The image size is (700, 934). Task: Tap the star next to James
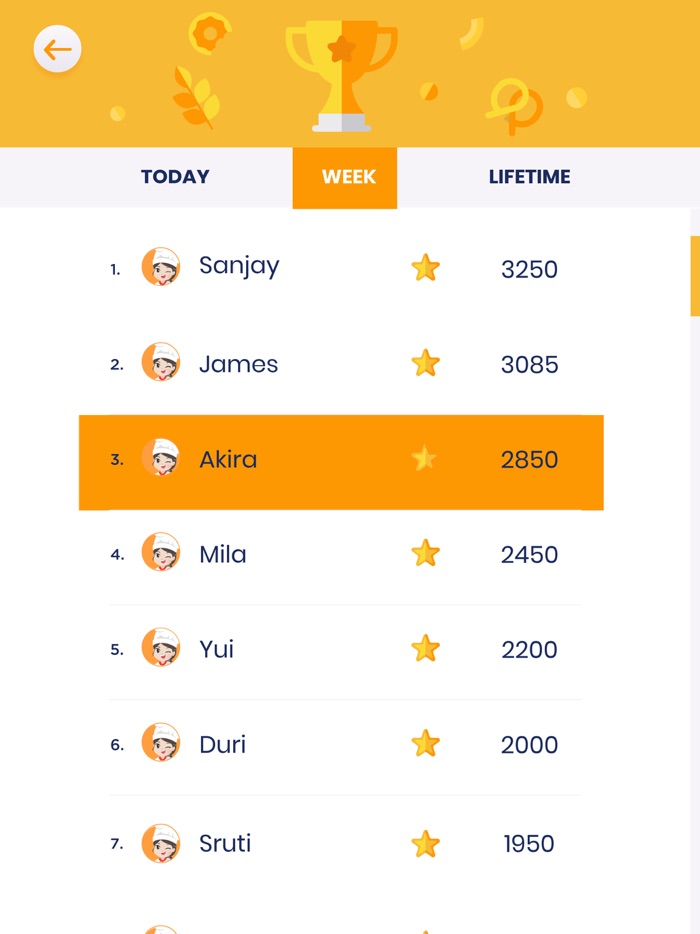click(x=426, y=363)
